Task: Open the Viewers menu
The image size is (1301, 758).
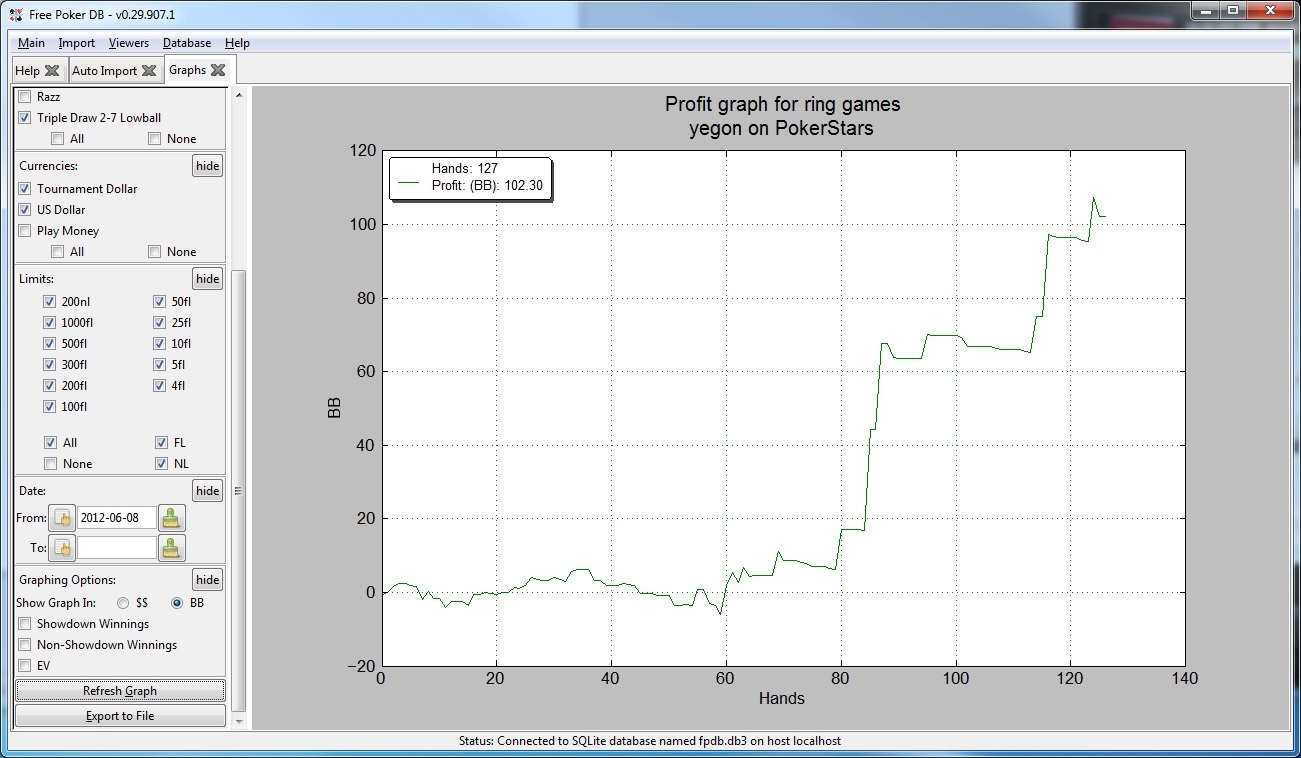Action: pyautogui.click(x=128, y=43)
